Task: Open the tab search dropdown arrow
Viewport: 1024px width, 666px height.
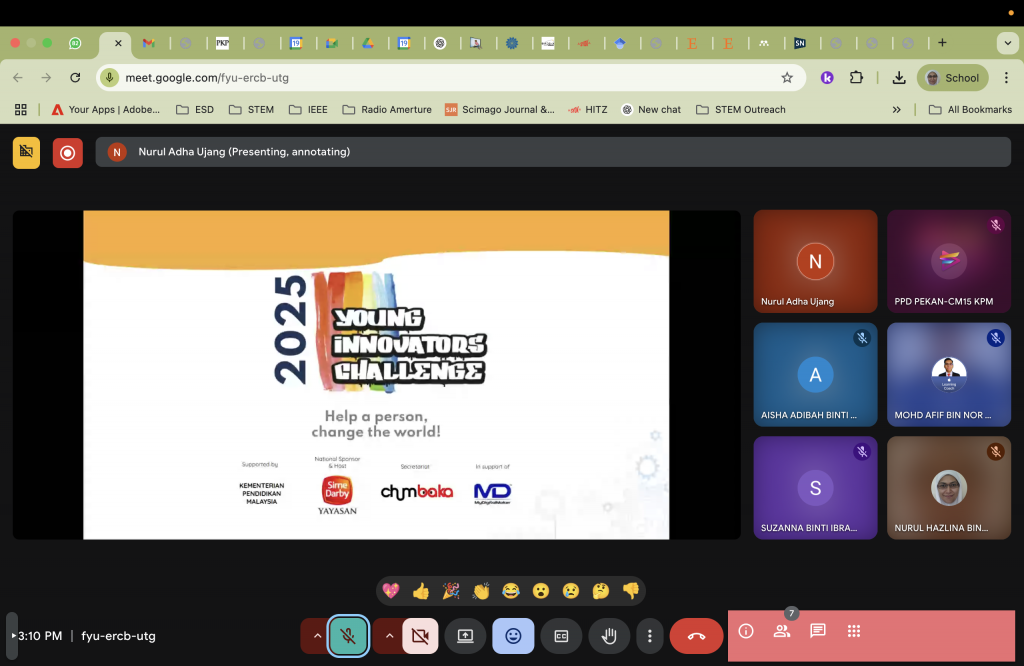Action: [x=1007, y=43]
